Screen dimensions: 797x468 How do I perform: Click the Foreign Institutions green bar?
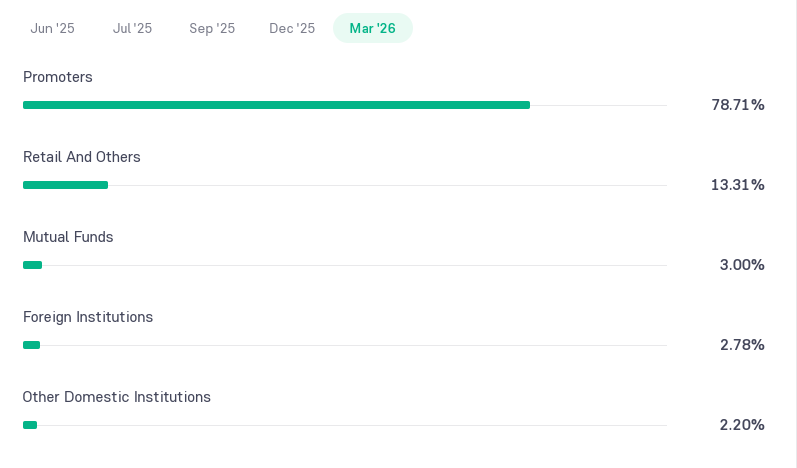click(32, 345)
